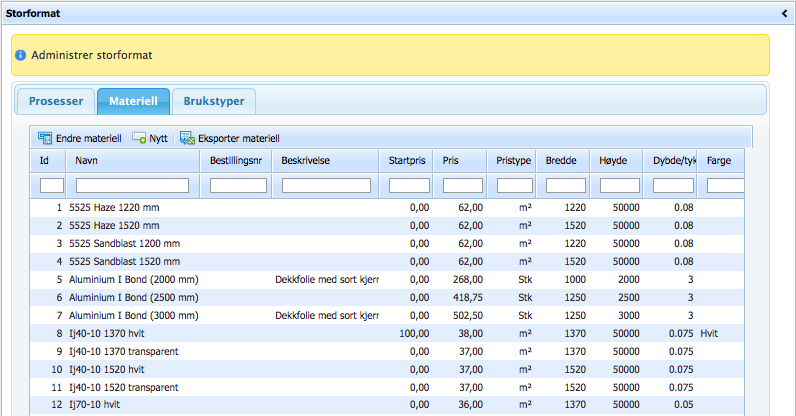This screenshot has width=796, height=416.
Task: Open the Brukstyper tab
Action: pyautogui.click(x=214, y=101)
